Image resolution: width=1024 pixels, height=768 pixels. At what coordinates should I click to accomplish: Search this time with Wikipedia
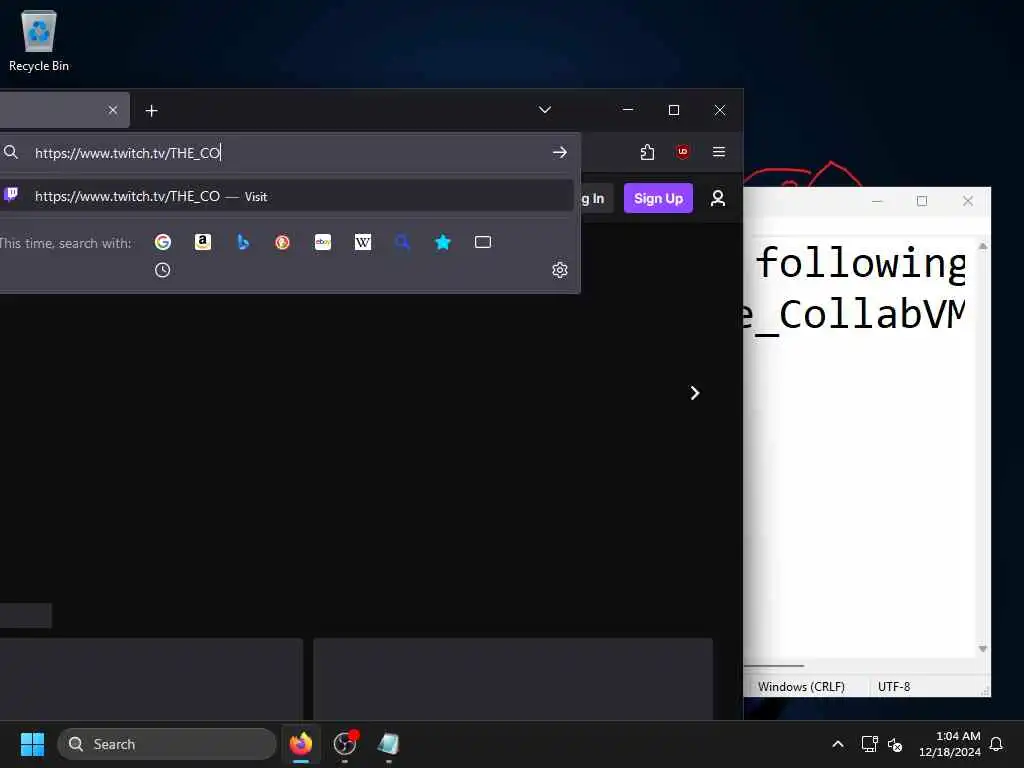coord(362,242)
